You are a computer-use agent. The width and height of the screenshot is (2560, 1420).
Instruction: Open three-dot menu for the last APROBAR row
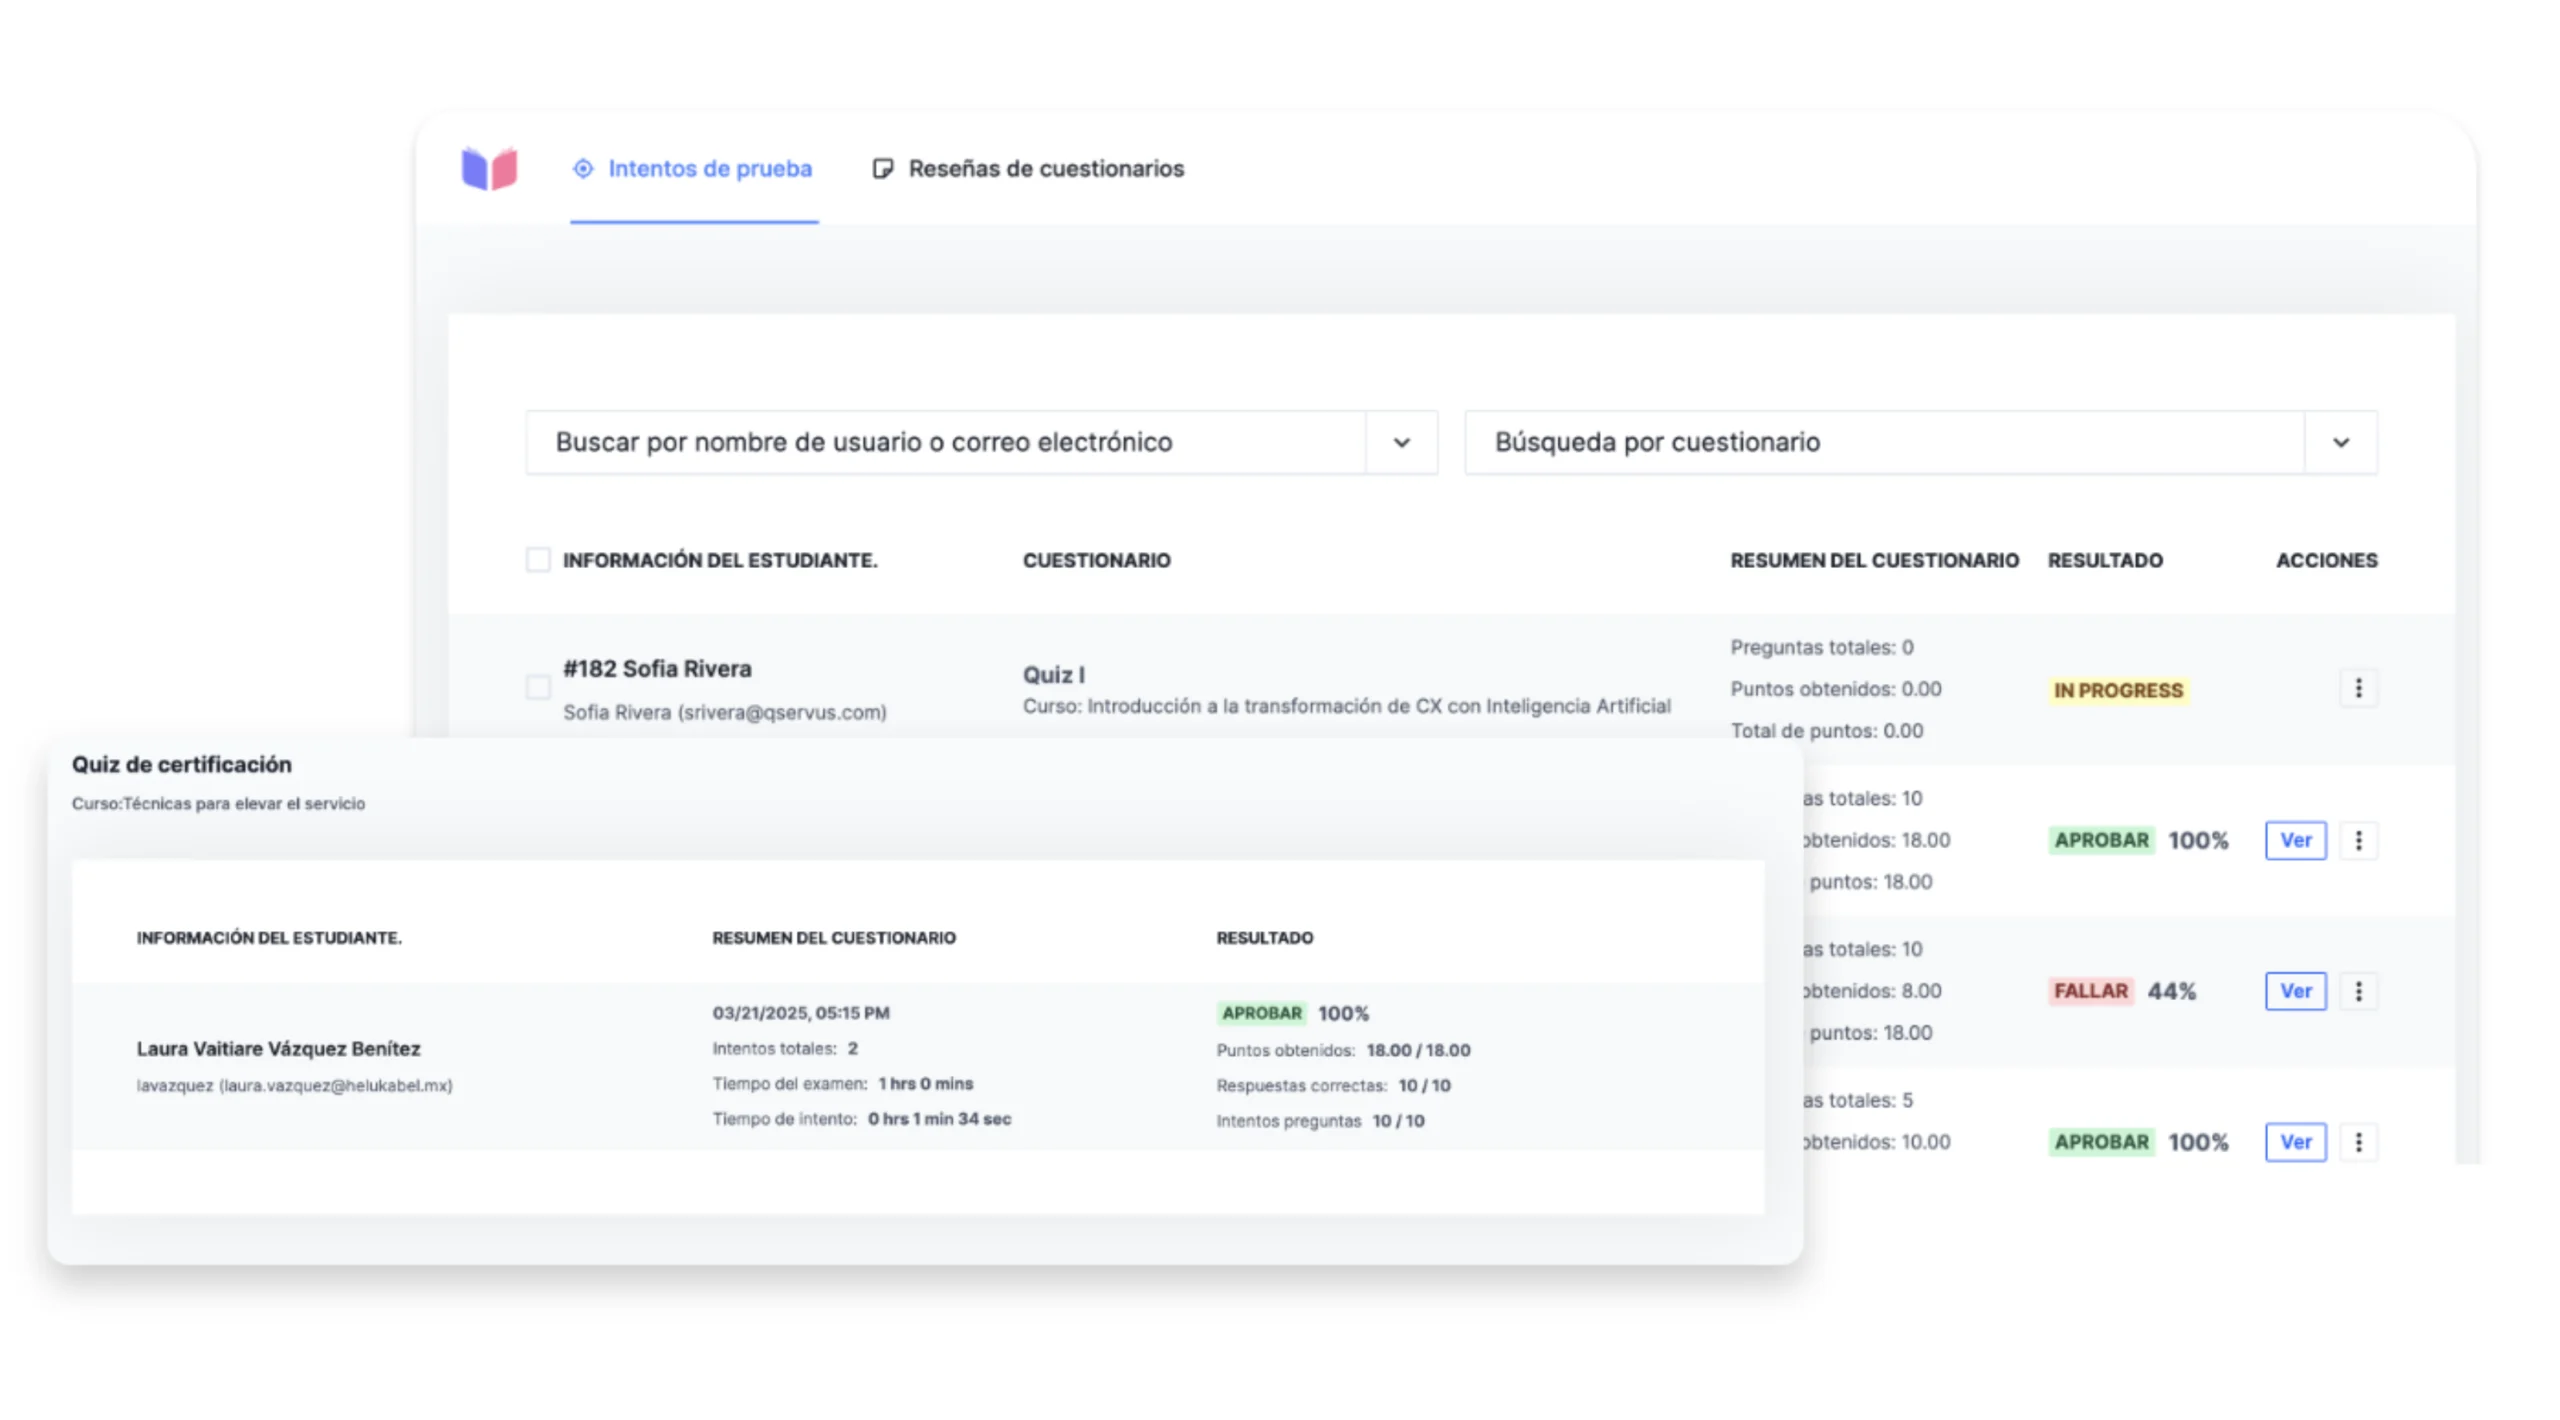(x=2358, y=1142)
